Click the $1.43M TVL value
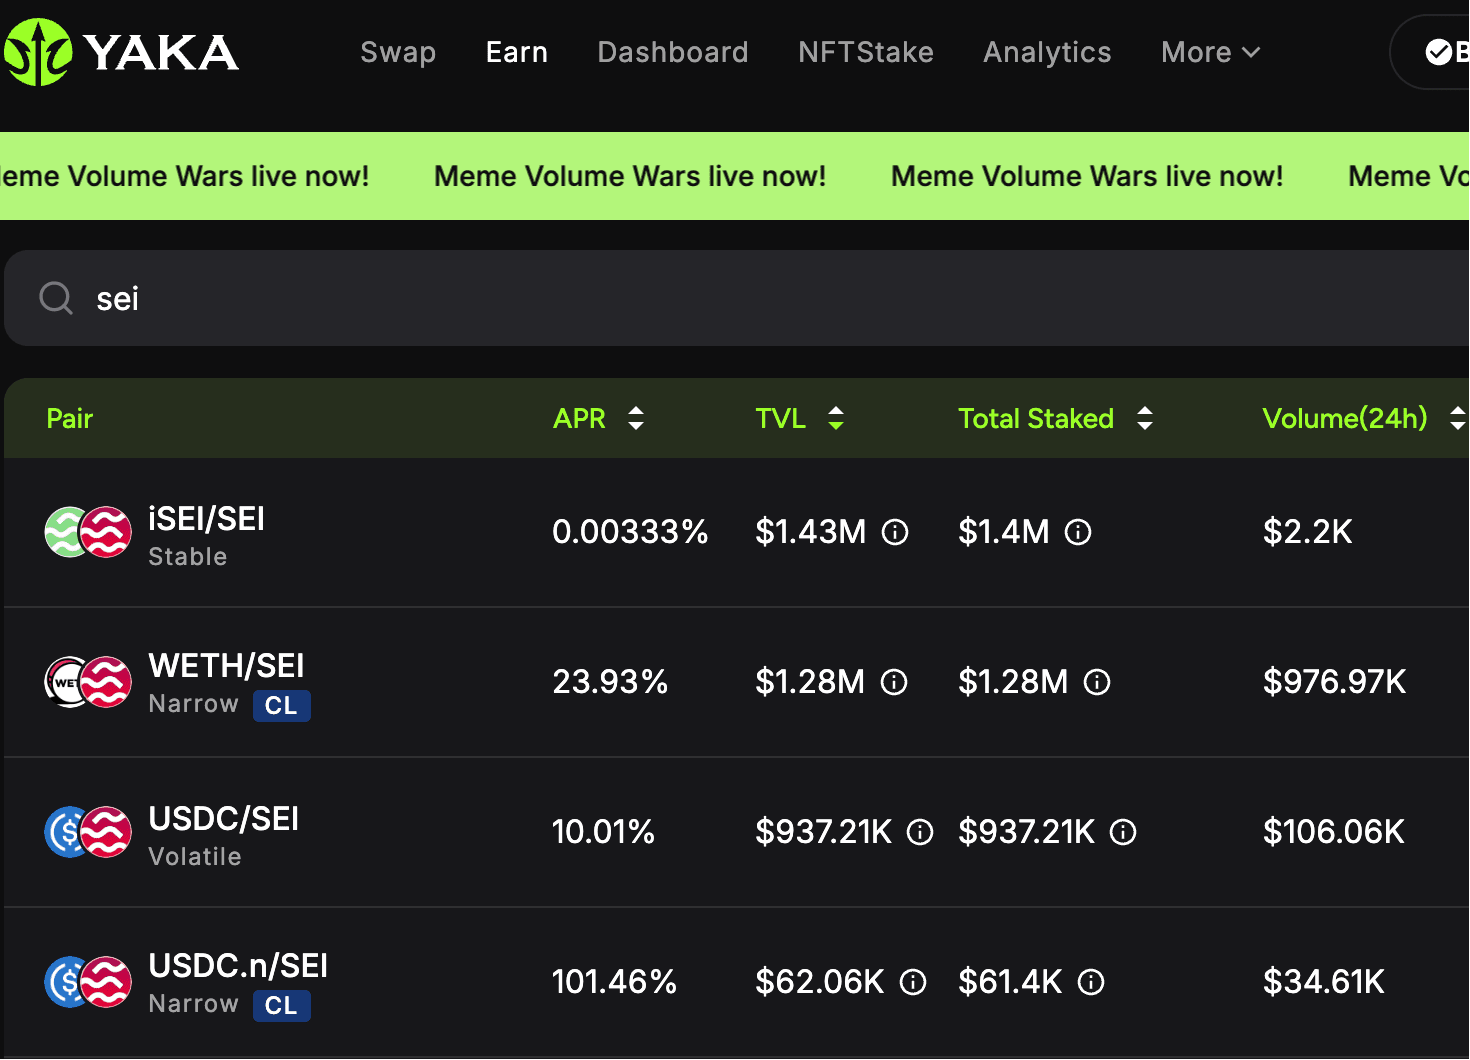The height and width of the screenshot is (1060, 1470). [811, 532]
